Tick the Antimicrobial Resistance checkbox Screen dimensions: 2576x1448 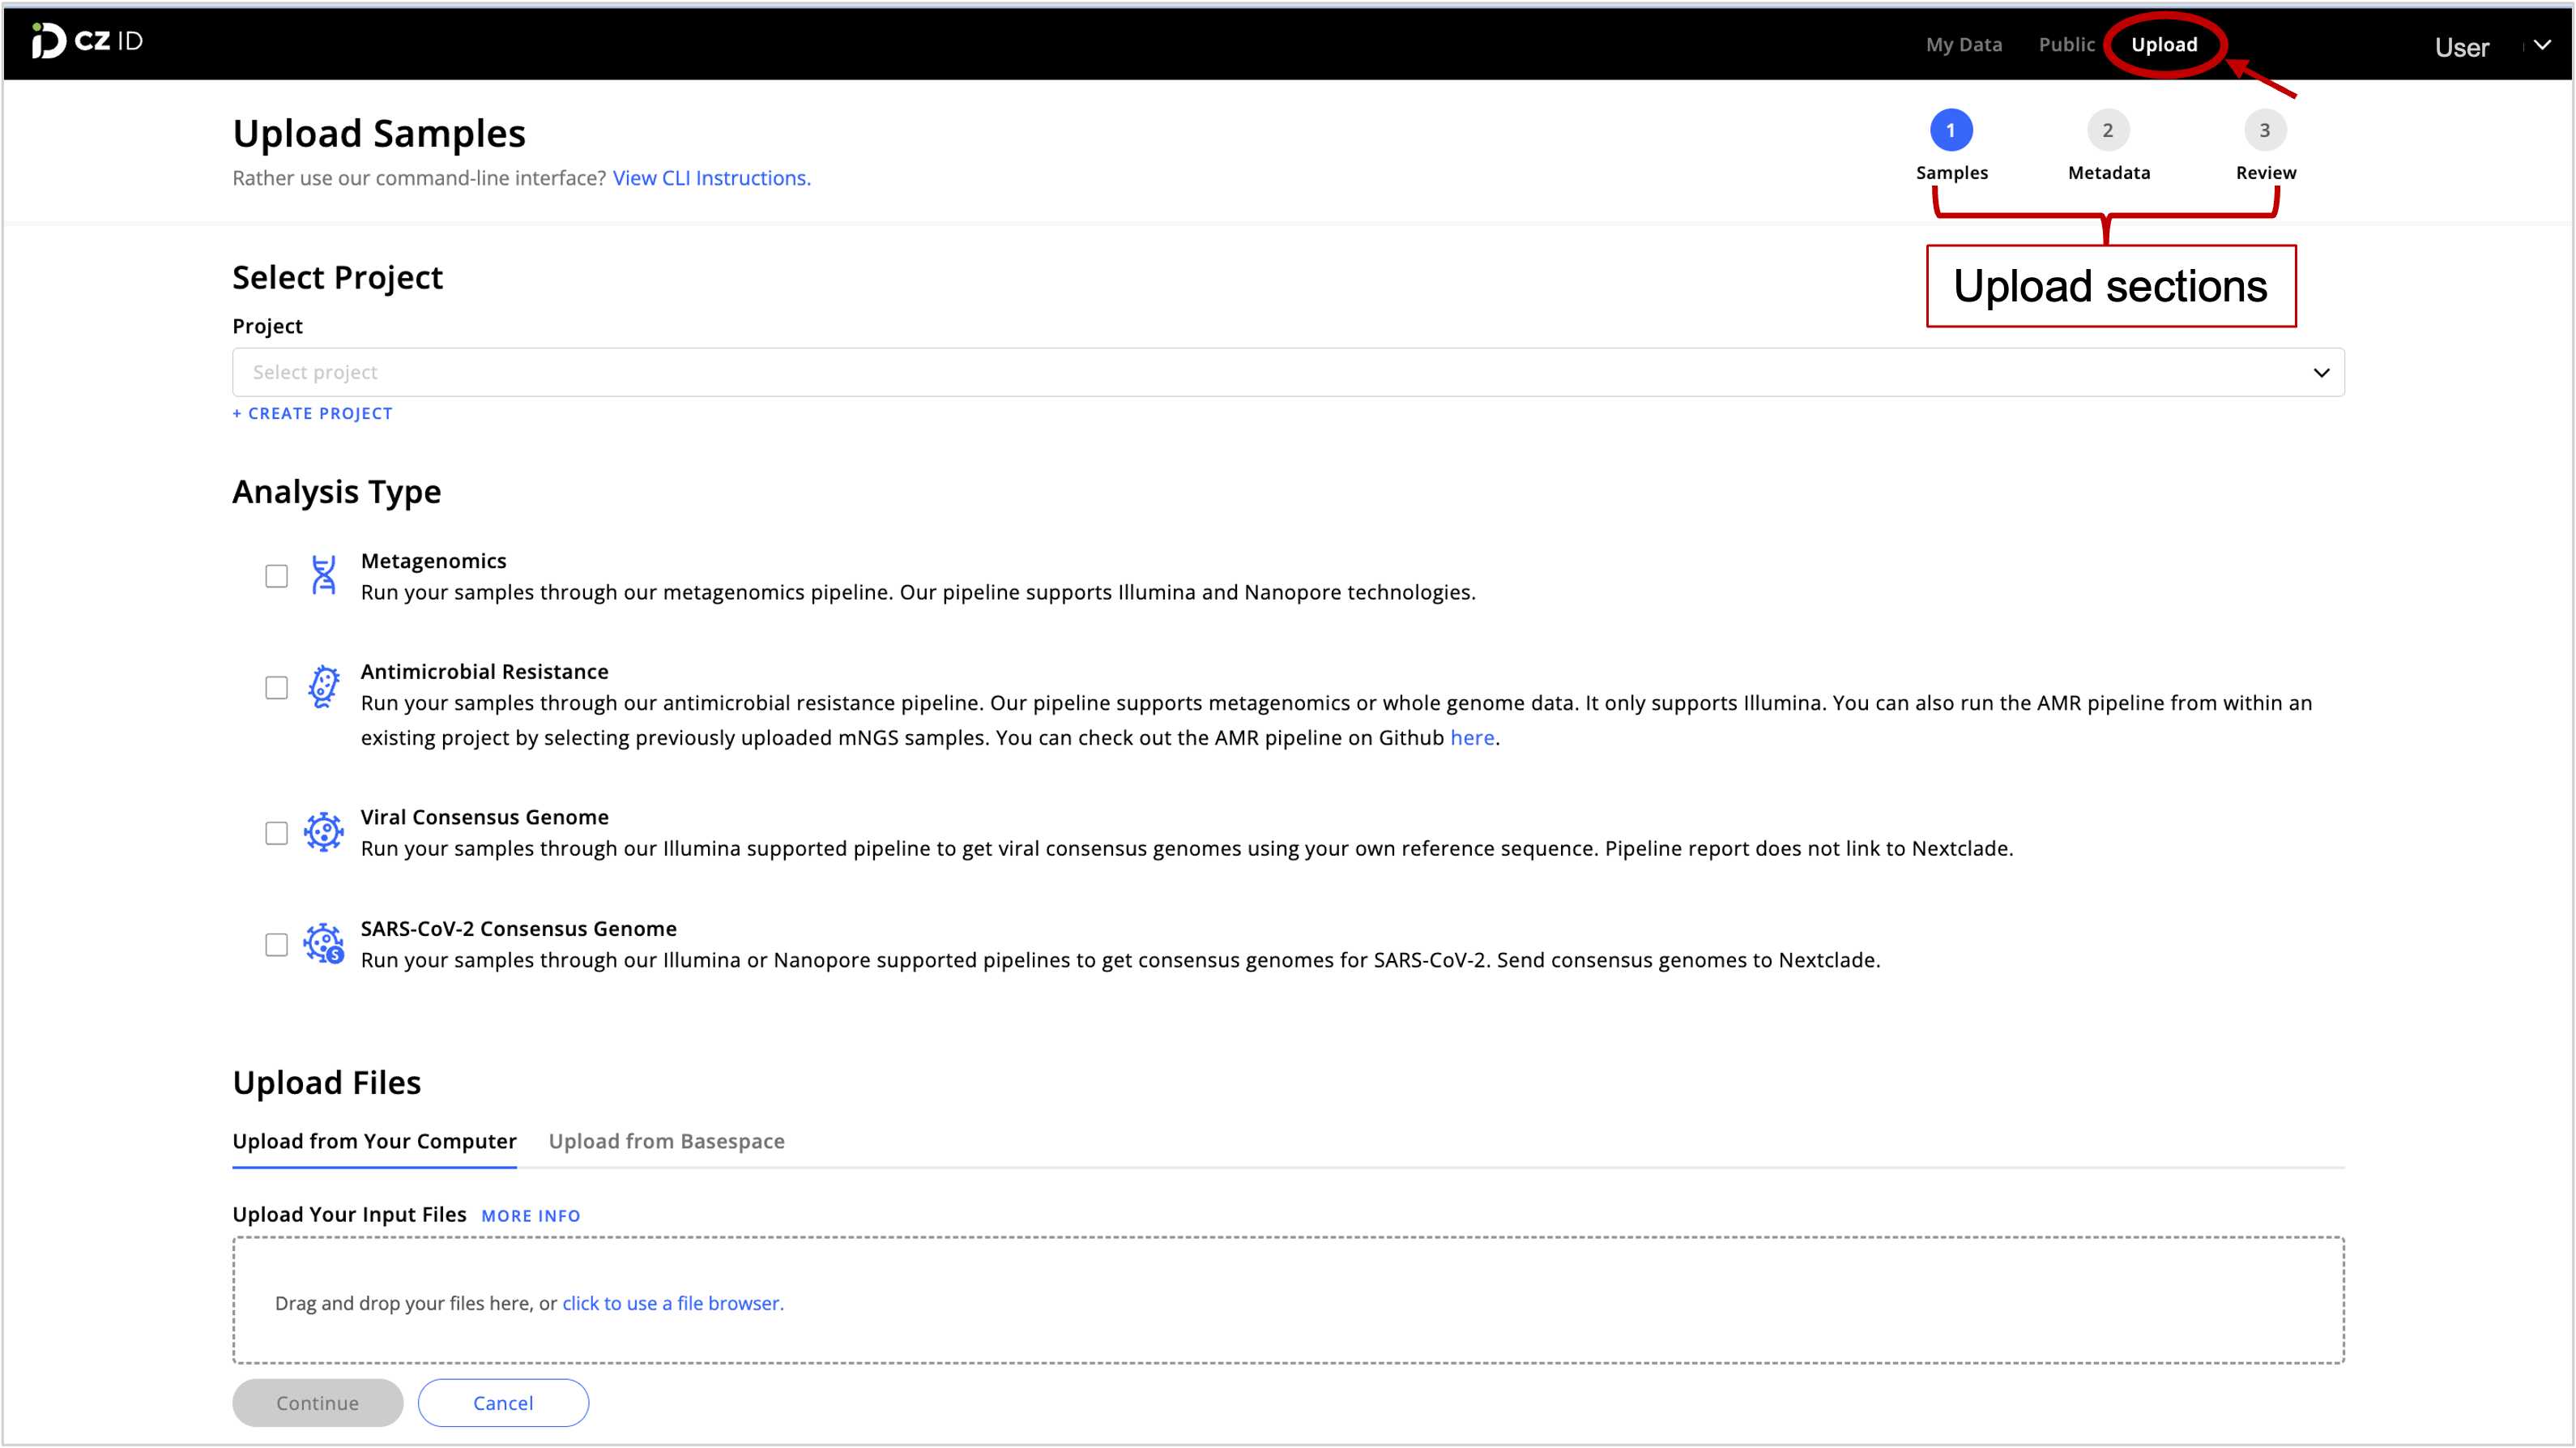pos(276,688)
